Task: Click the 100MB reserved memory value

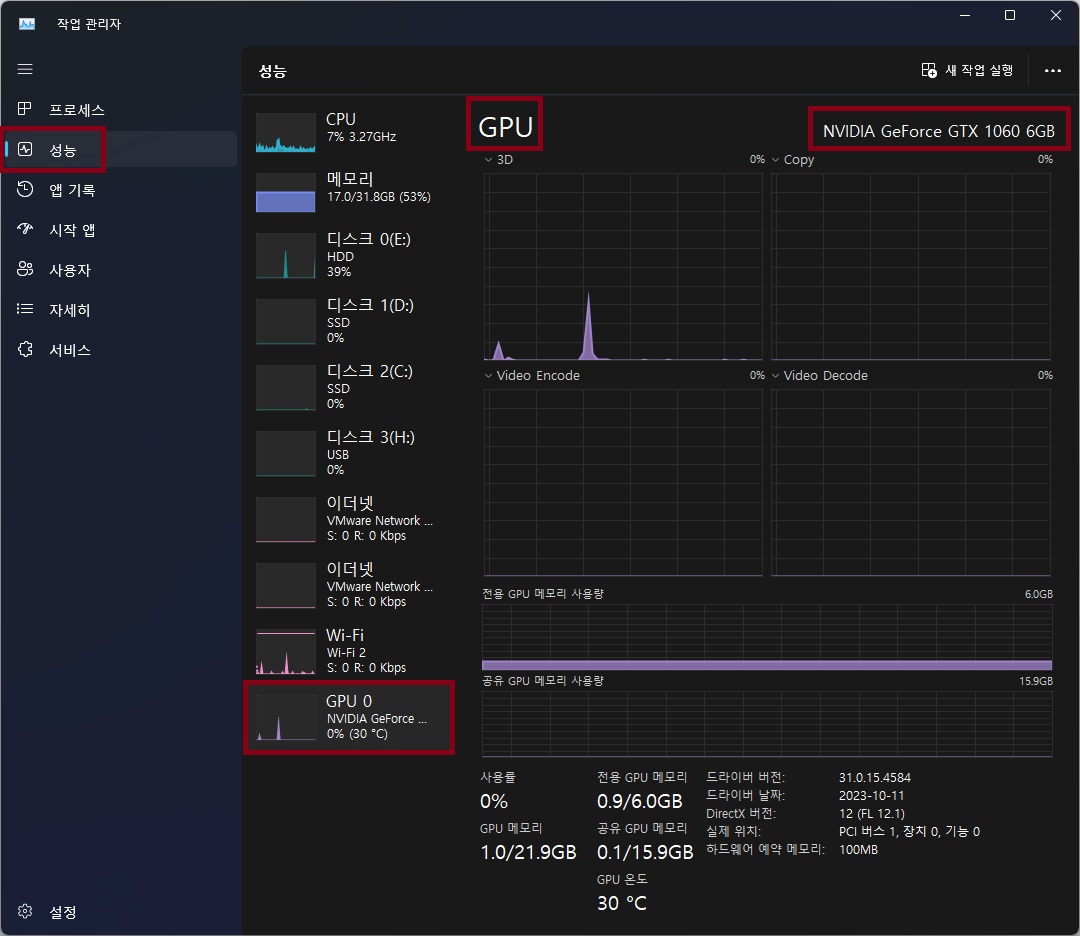Action: pyautogui.click(x=858, y=850)
